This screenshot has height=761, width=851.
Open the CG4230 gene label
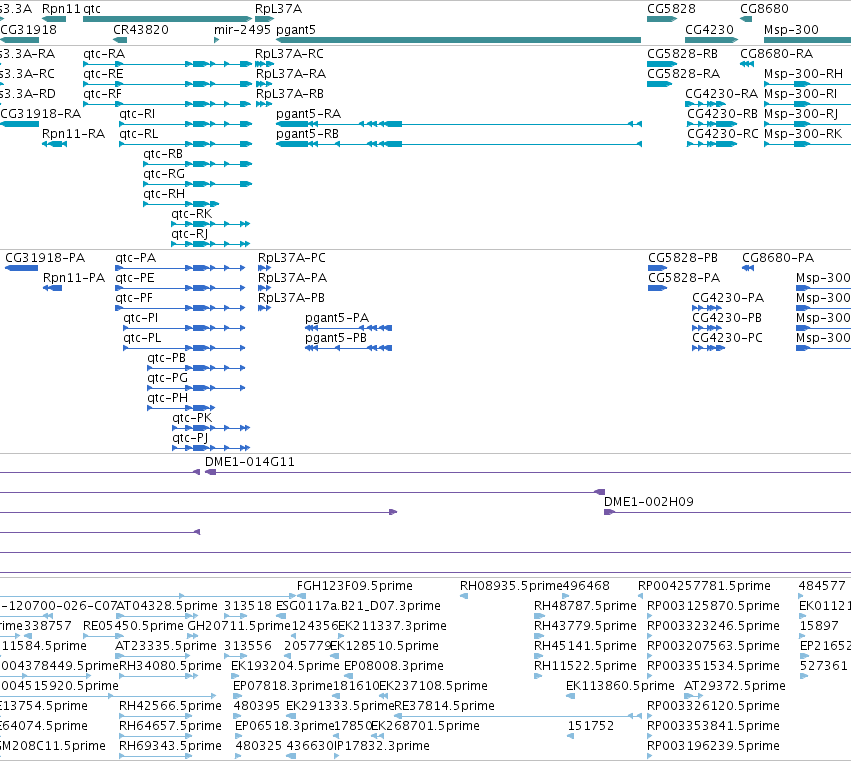point(709,30)
